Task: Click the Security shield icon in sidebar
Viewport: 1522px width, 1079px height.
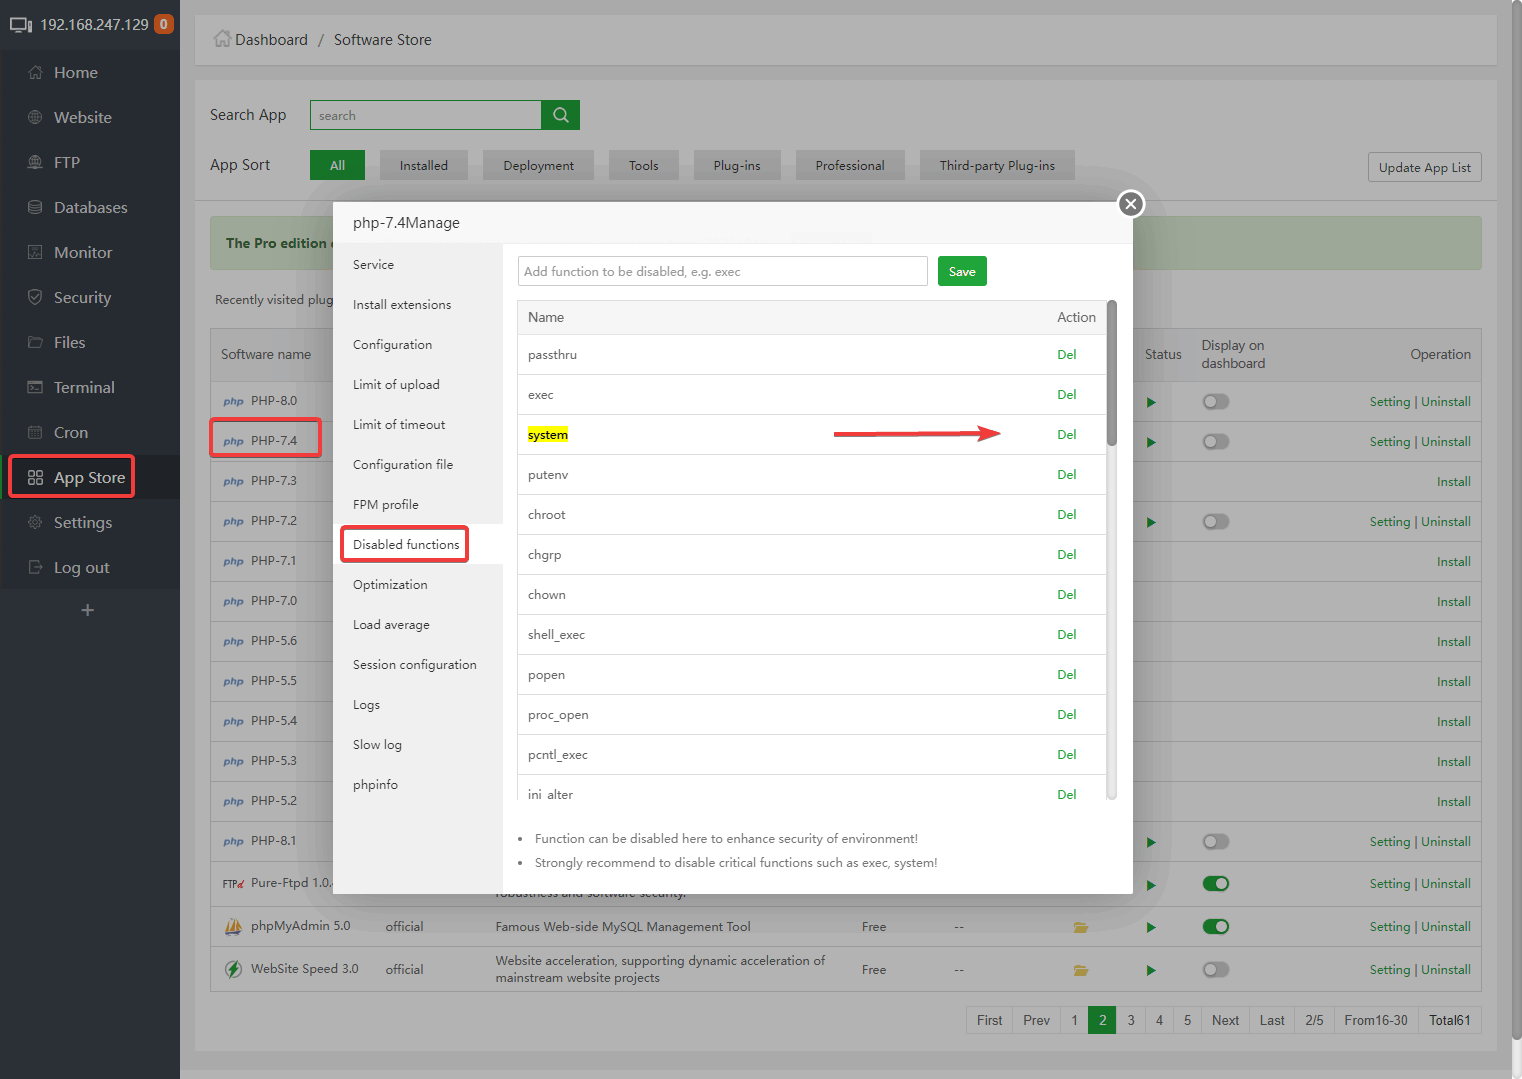Action: [x=35, y=298]
